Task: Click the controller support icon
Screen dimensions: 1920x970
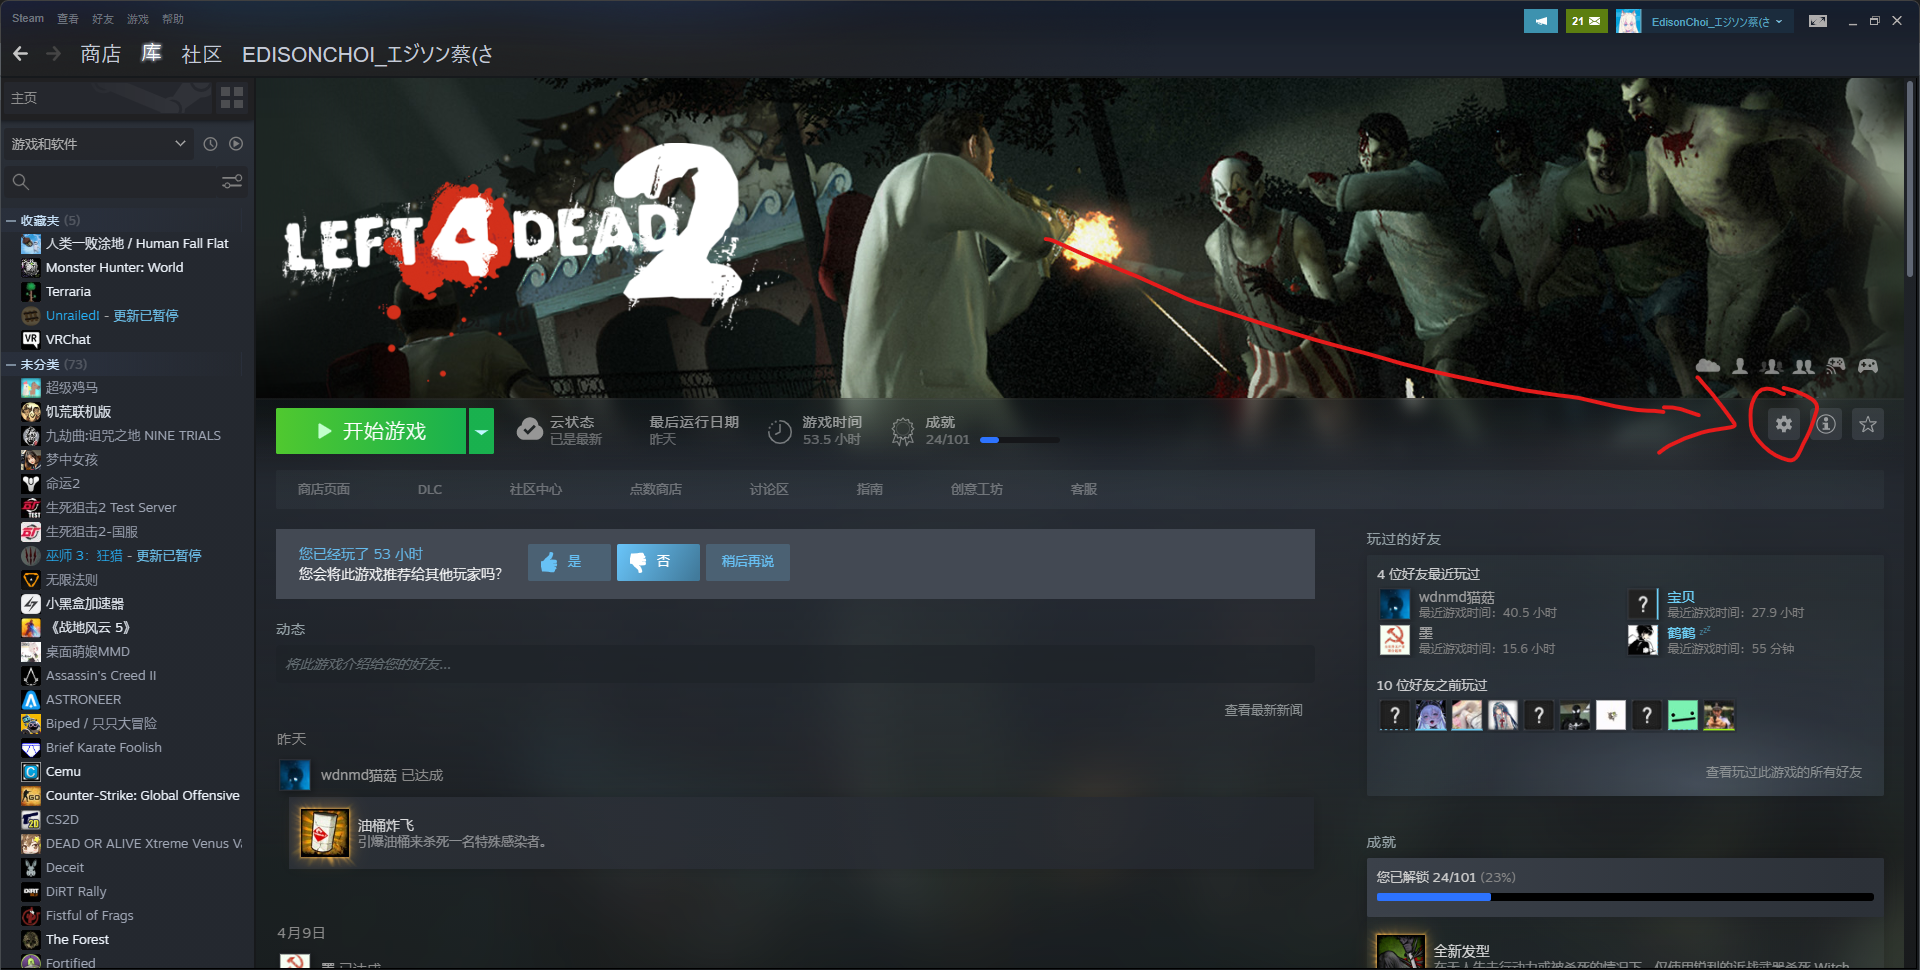Action: pos(1867,366)
